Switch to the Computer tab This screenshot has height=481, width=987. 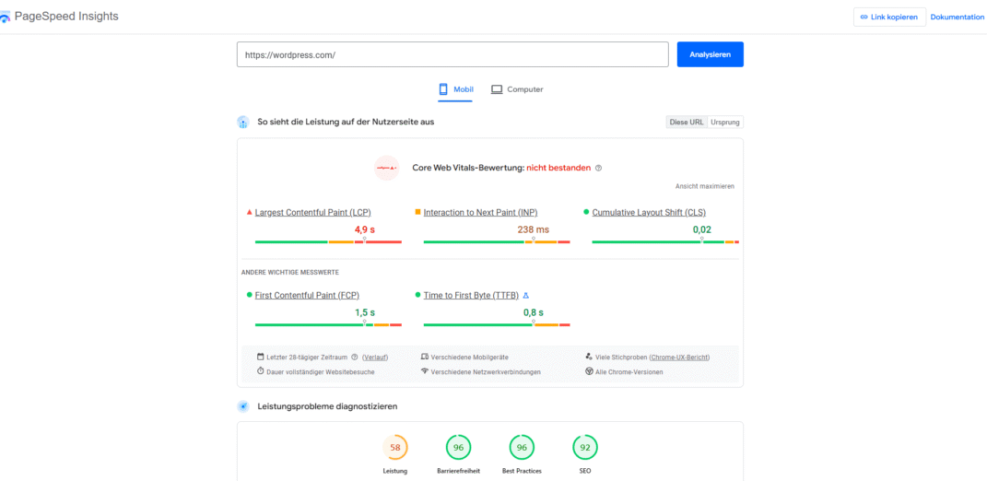pos(517,89)
